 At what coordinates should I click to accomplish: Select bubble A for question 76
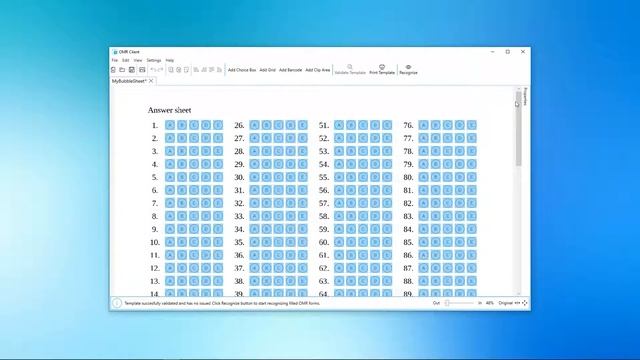click(423, 125)
